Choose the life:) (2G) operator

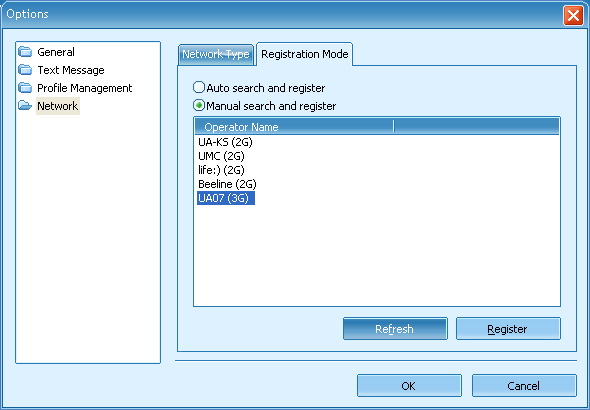click(221, 170)
